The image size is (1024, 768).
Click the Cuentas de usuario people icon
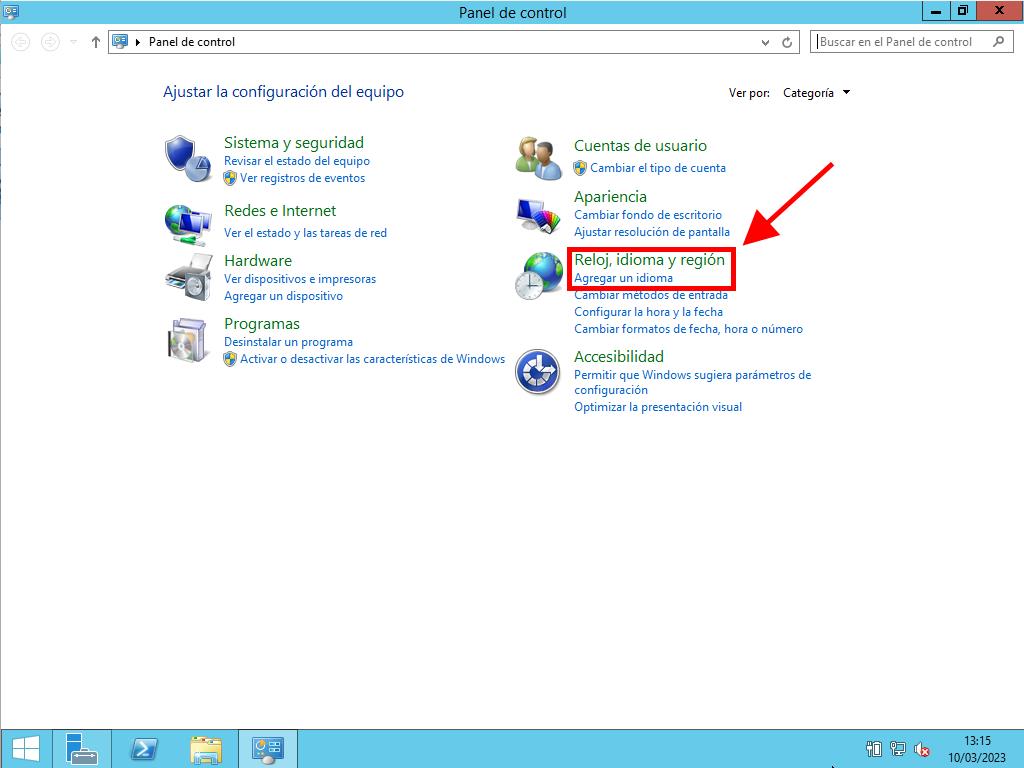[538, 157]
